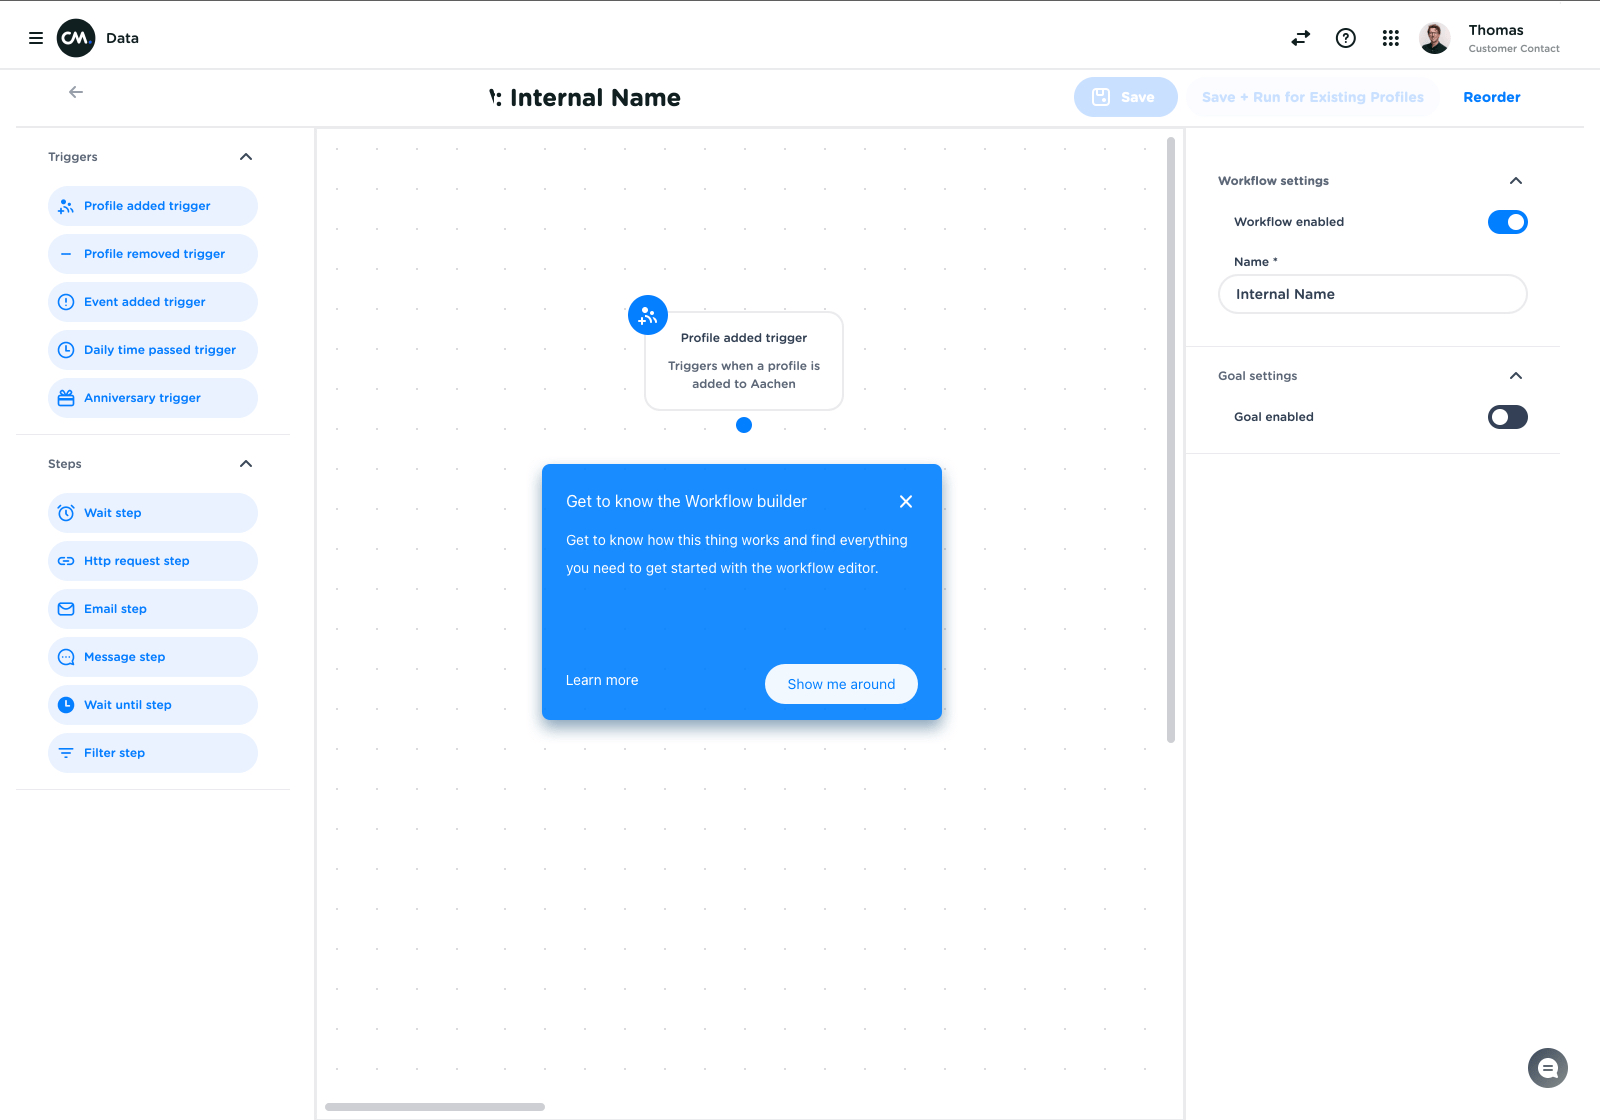This screenshot has height=1120, width=1600.
Task: Select the Filter step label
Action: coord(115,753)
